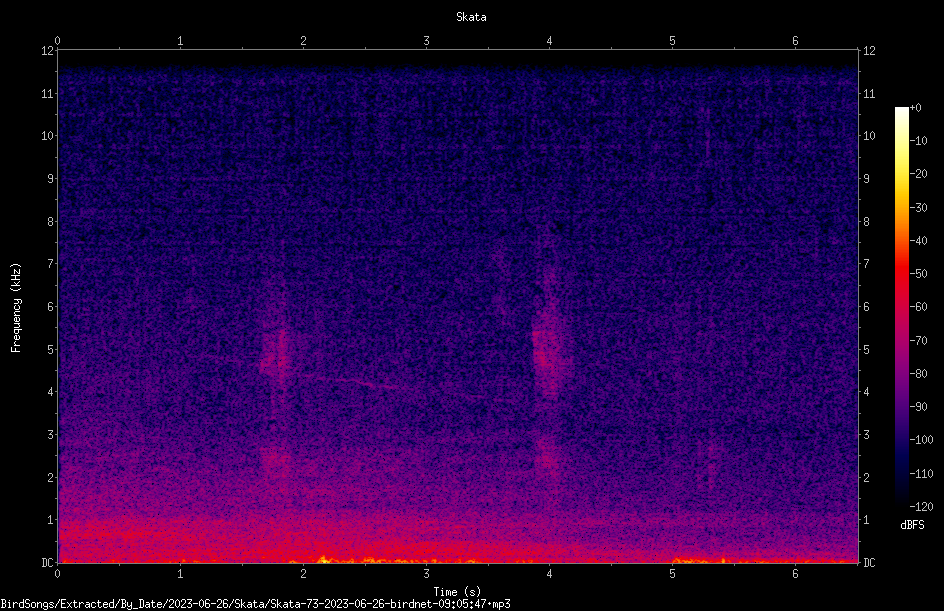The image size is (944, 611).
Task: Click the faint descending whistle trace near 4 kHz
Action: [352, 382]
